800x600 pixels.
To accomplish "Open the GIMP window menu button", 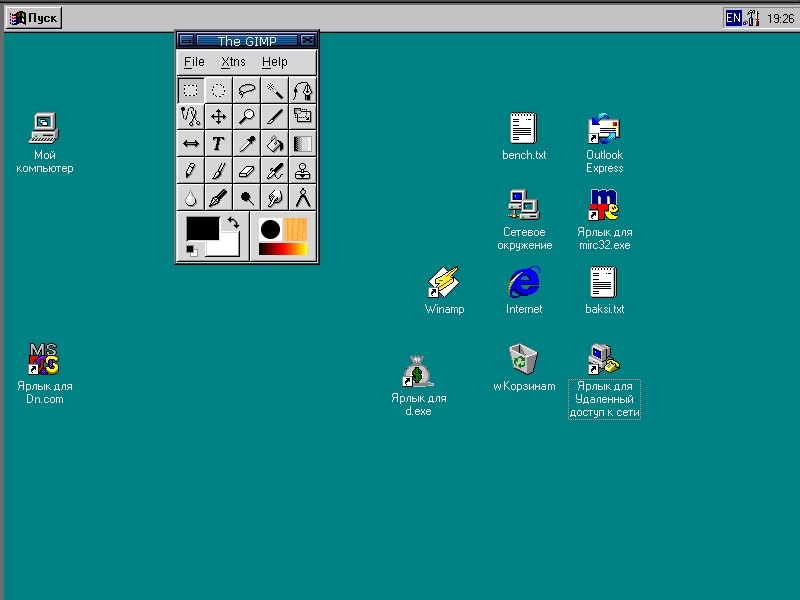I will click(186, 41).
